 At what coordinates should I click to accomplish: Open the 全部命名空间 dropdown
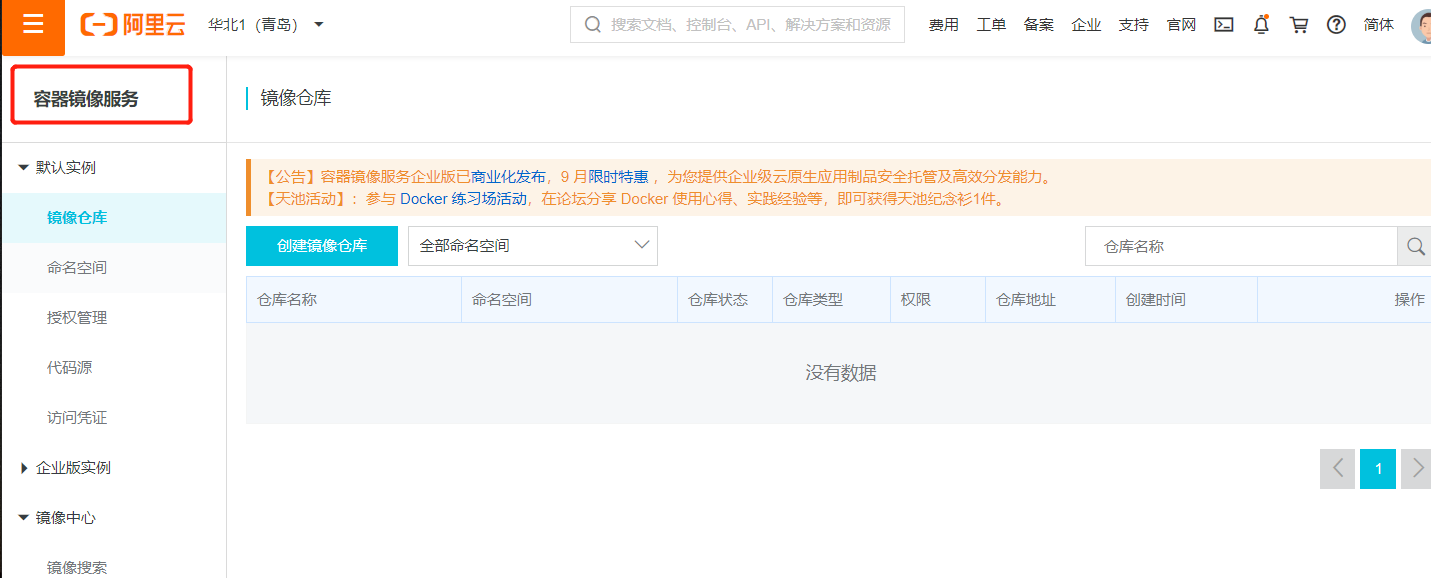pos(533,246)
